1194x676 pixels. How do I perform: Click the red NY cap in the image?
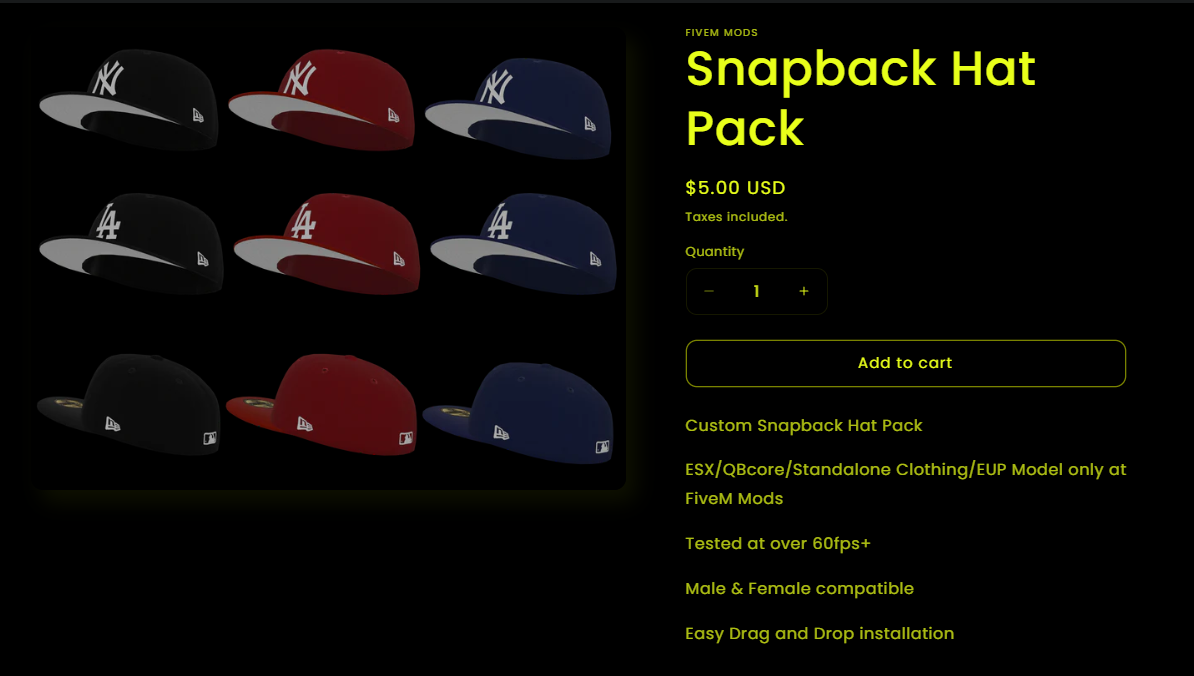[x=322, y=100]
